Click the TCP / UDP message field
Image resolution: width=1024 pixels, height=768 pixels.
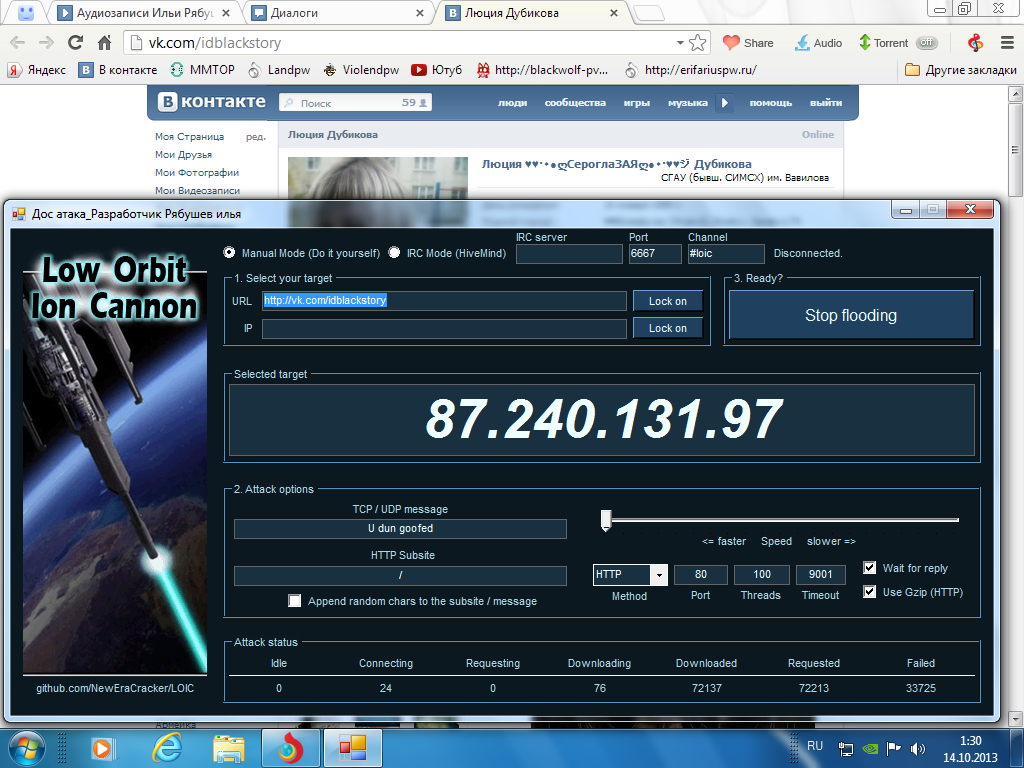400,528
